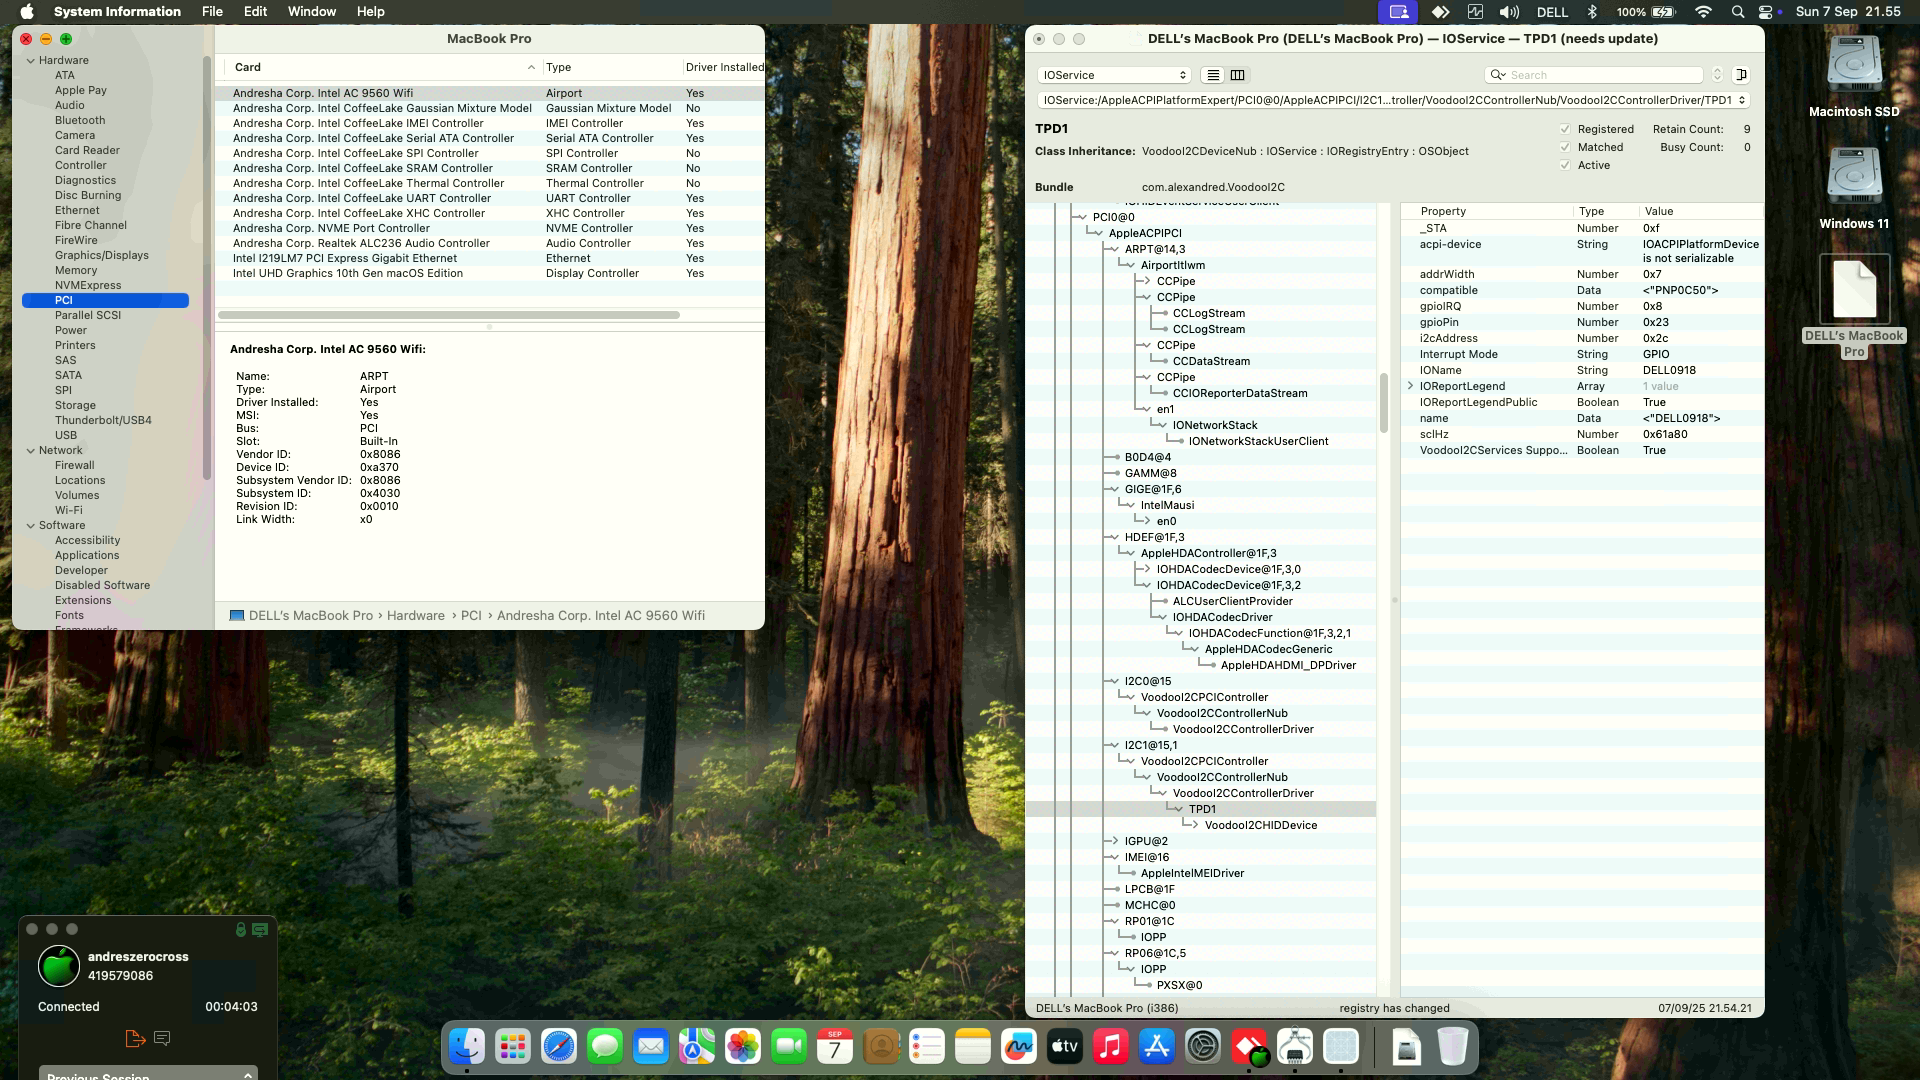Select the VoodooI2CHIDDevice tree row
This screenshot has width=1920, height=1080.
click(x=1260, y=825)
